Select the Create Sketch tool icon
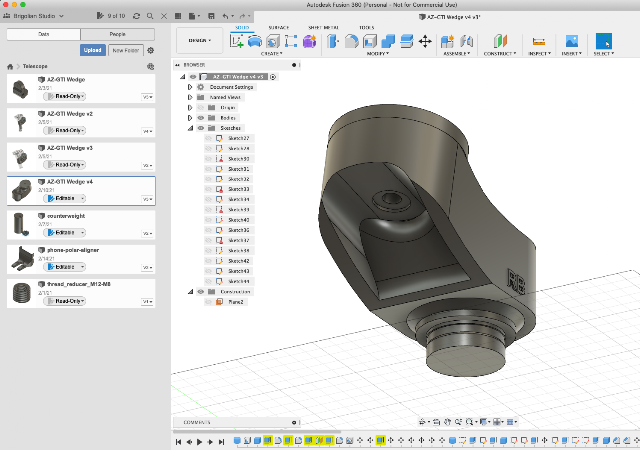The width and height of the screenshot is (640, 450). [237, 41]
